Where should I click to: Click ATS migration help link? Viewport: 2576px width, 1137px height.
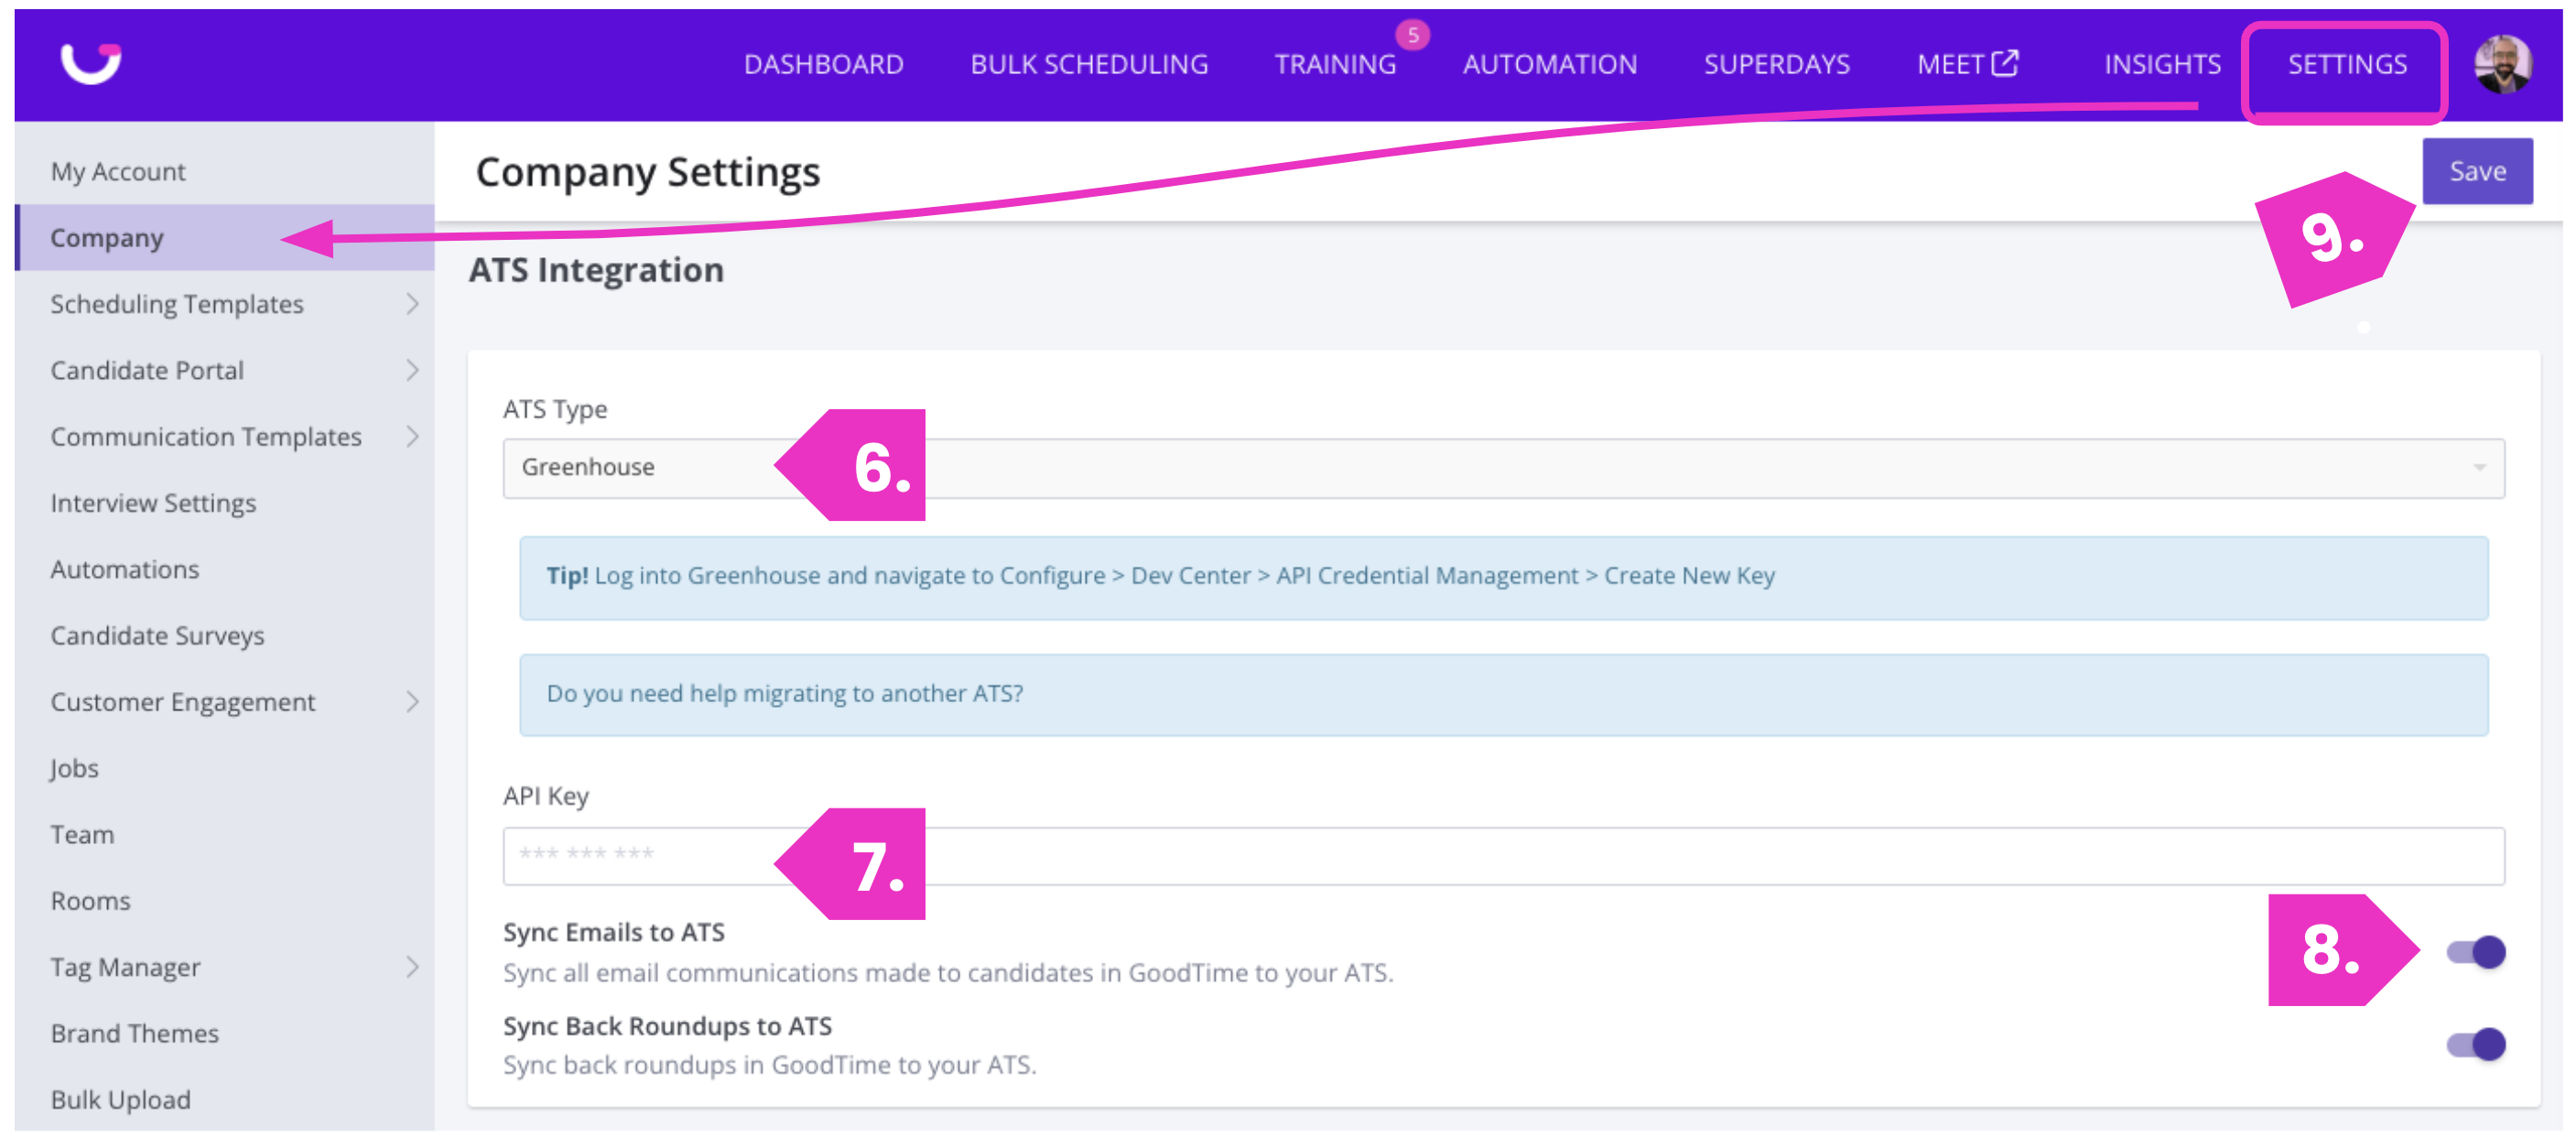(784, 693)
